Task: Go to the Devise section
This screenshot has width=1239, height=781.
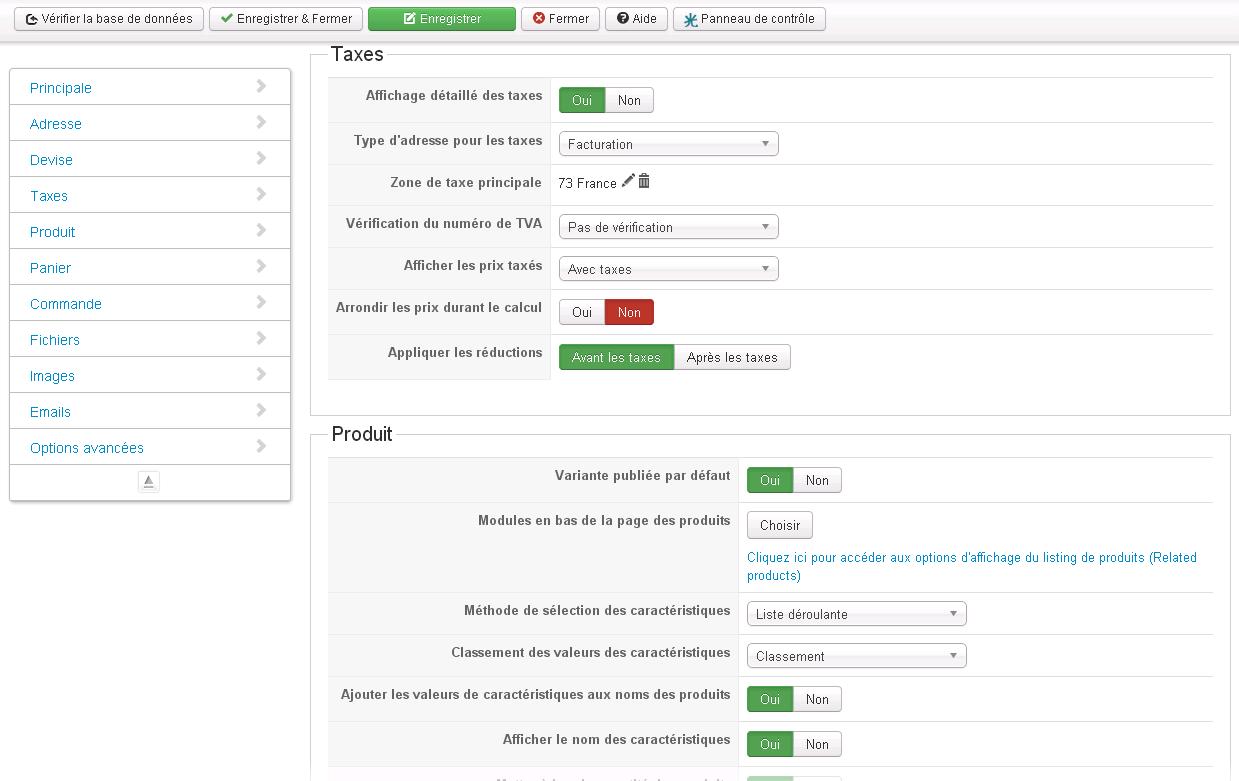Action: click(150, 159)
